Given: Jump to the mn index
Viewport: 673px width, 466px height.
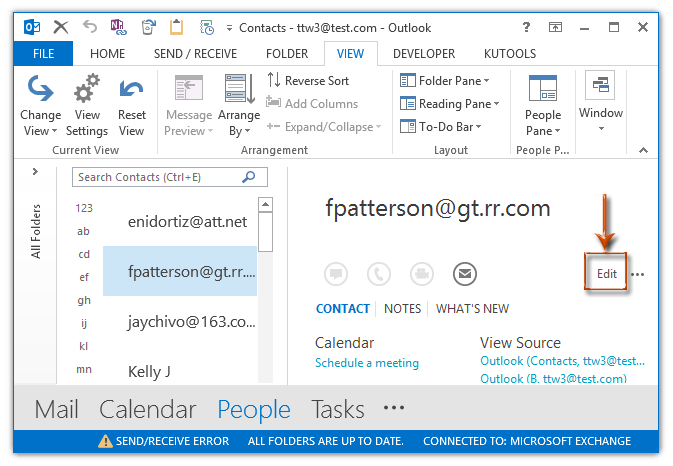Looking at the screenshot, I should (84, 369).
